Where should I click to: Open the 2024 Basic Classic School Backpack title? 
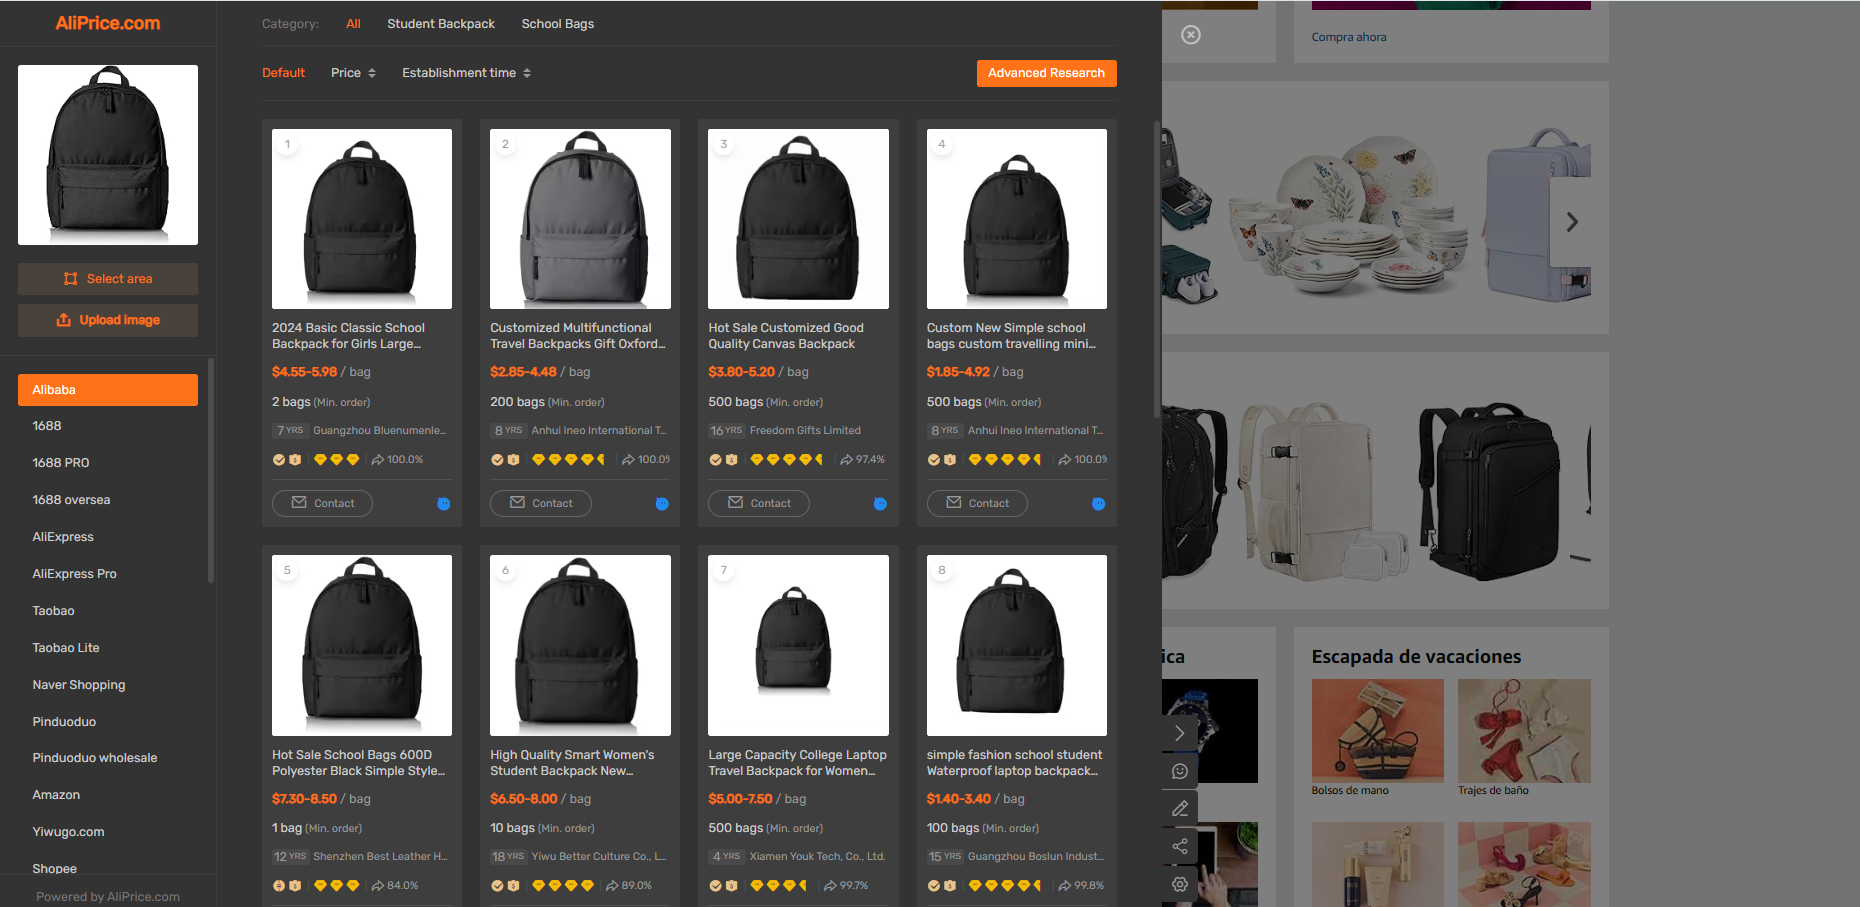349,336
